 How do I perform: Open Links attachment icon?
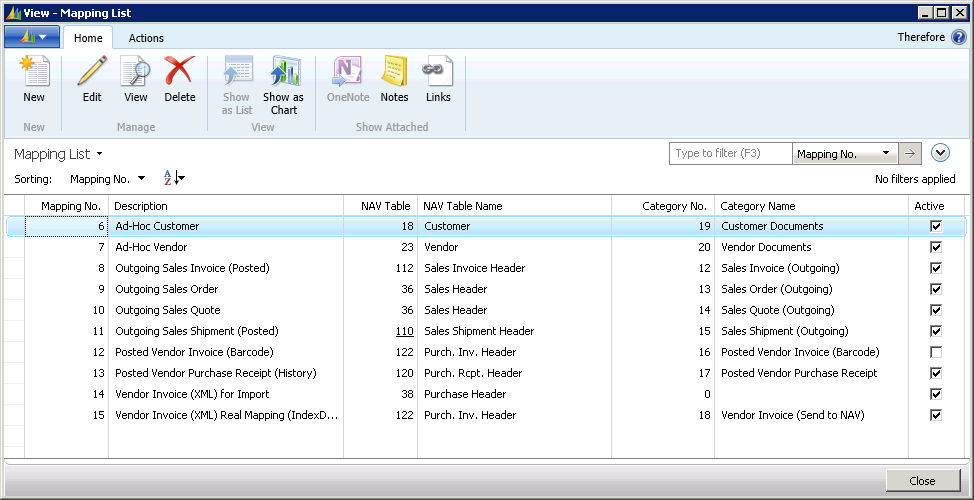coord(438,73)
